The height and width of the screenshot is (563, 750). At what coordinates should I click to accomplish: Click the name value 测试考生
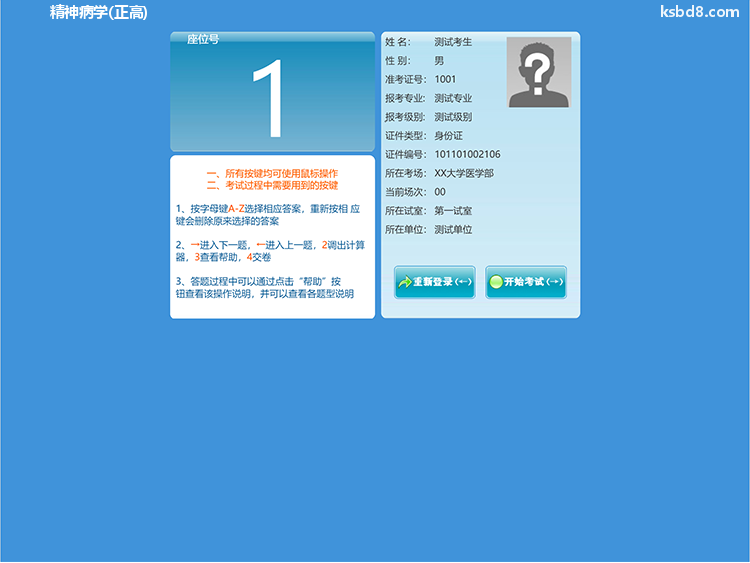[x=453, y=42]
